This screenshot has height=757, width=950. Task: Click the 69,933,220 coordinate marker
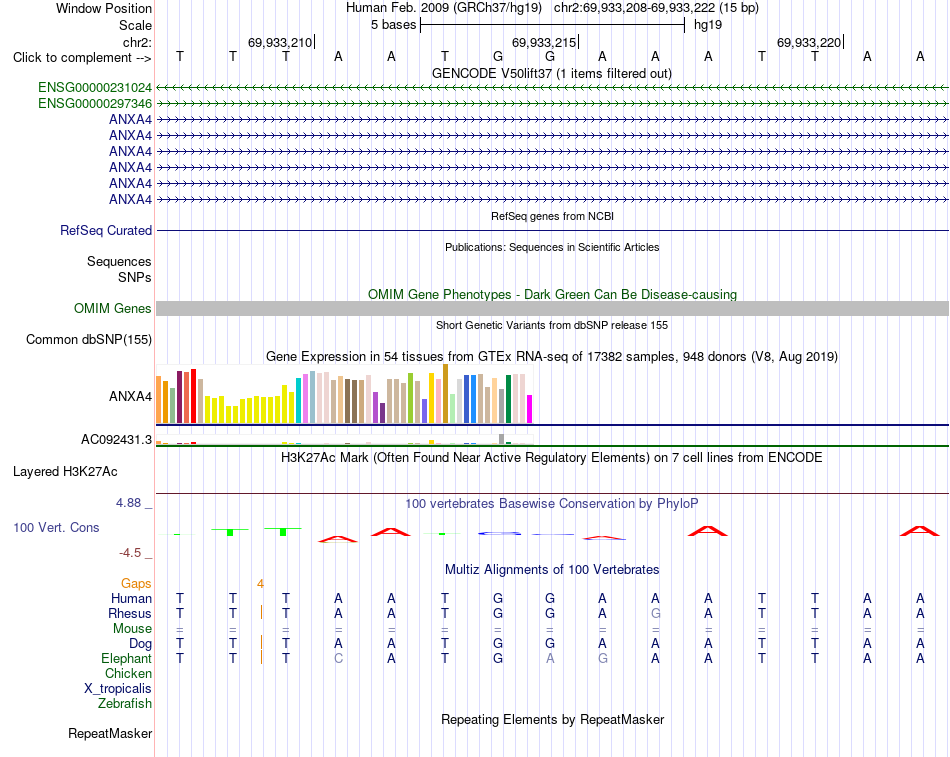(809, 42)
